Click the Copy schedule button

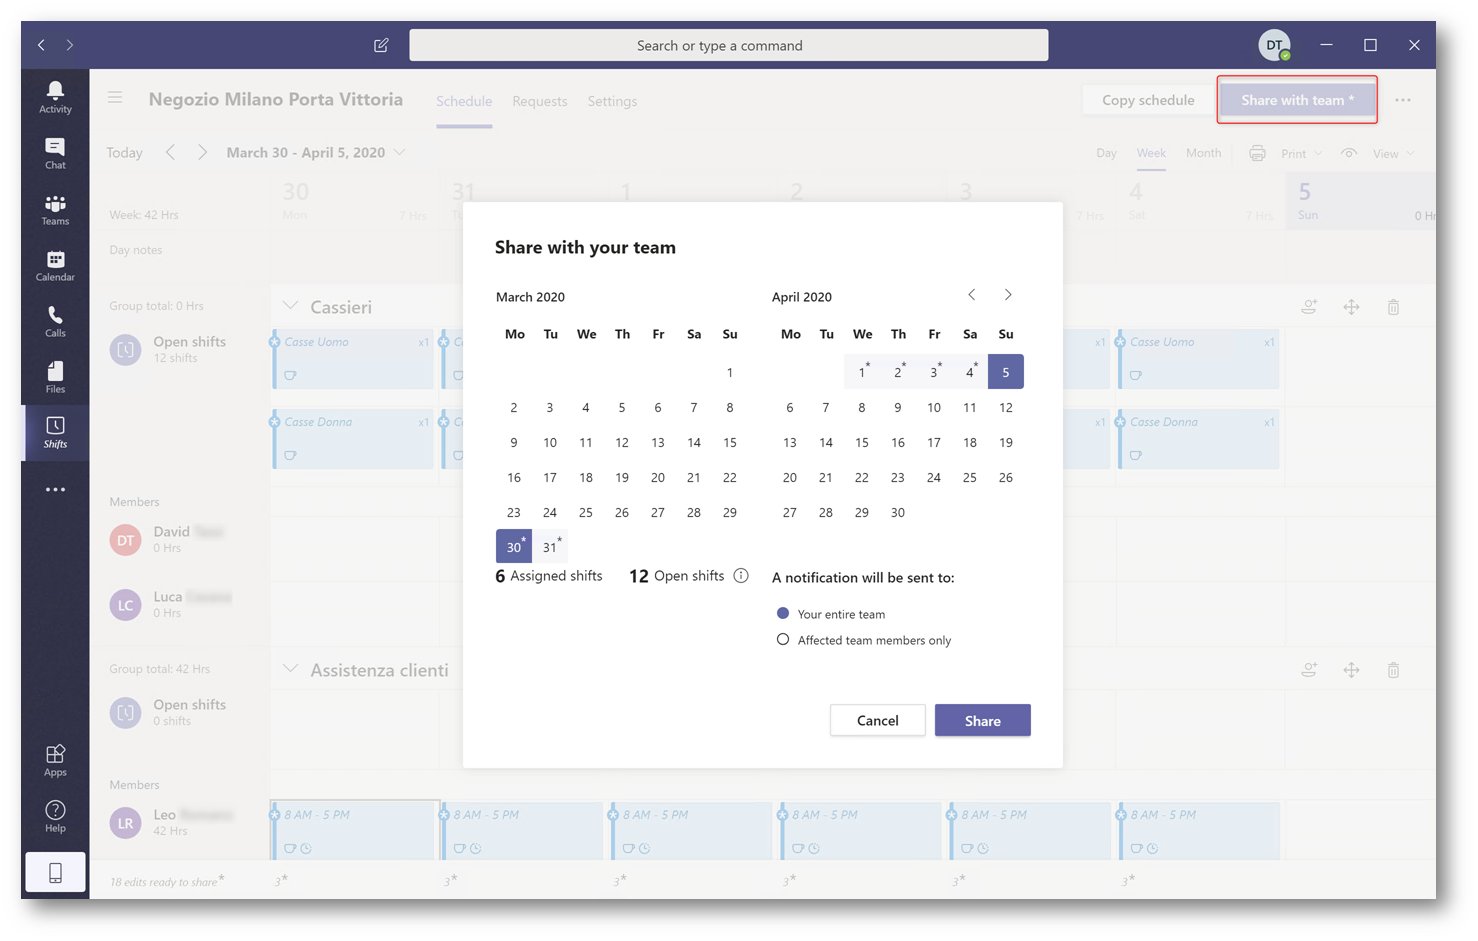pyautogui.click(x=1148, y=100)
